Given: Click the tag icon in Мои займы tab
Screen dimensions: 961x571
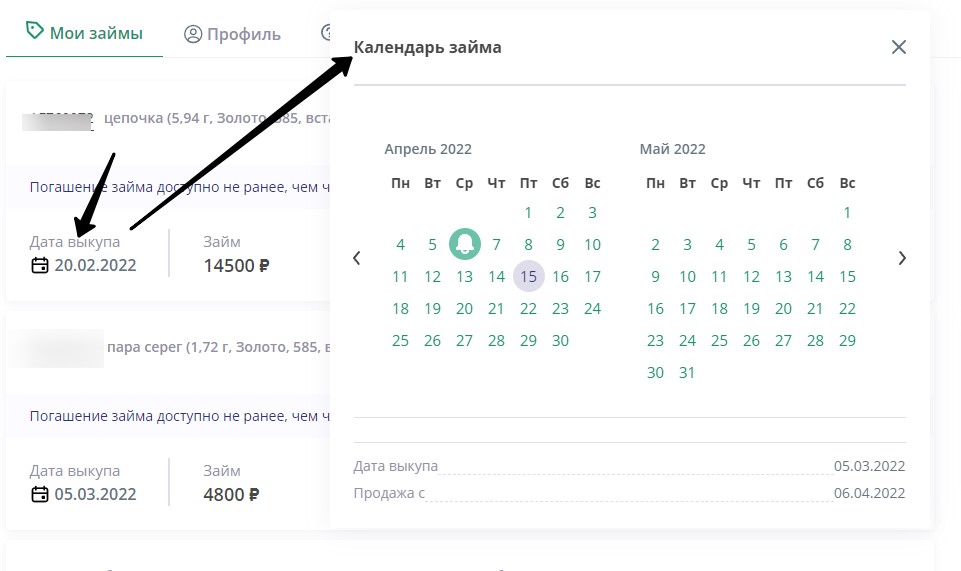Looking at the screenshot, I should [x=35, y=32].
